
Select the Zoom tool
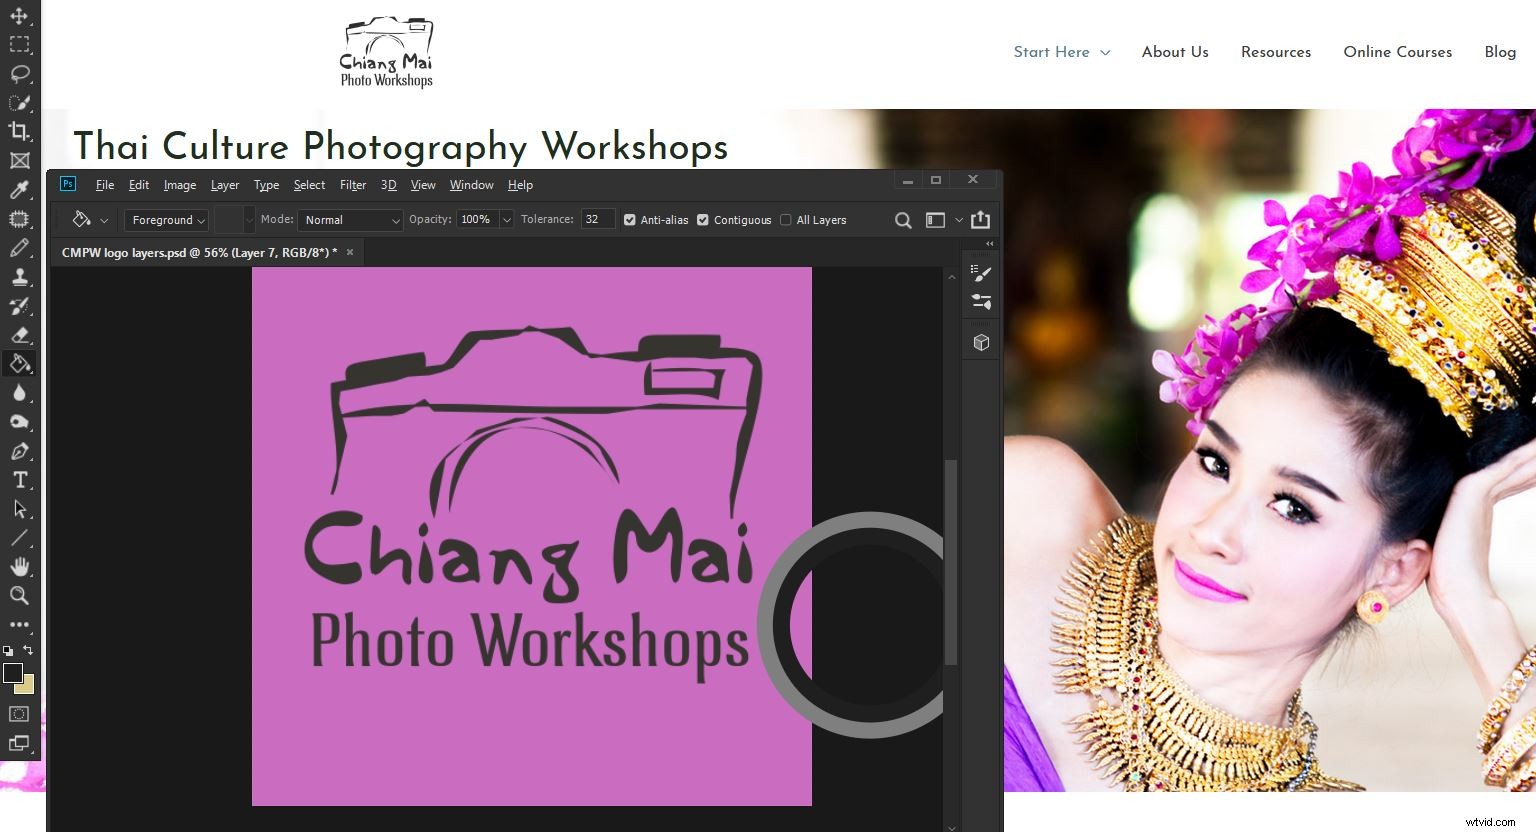tap(20, 596)
